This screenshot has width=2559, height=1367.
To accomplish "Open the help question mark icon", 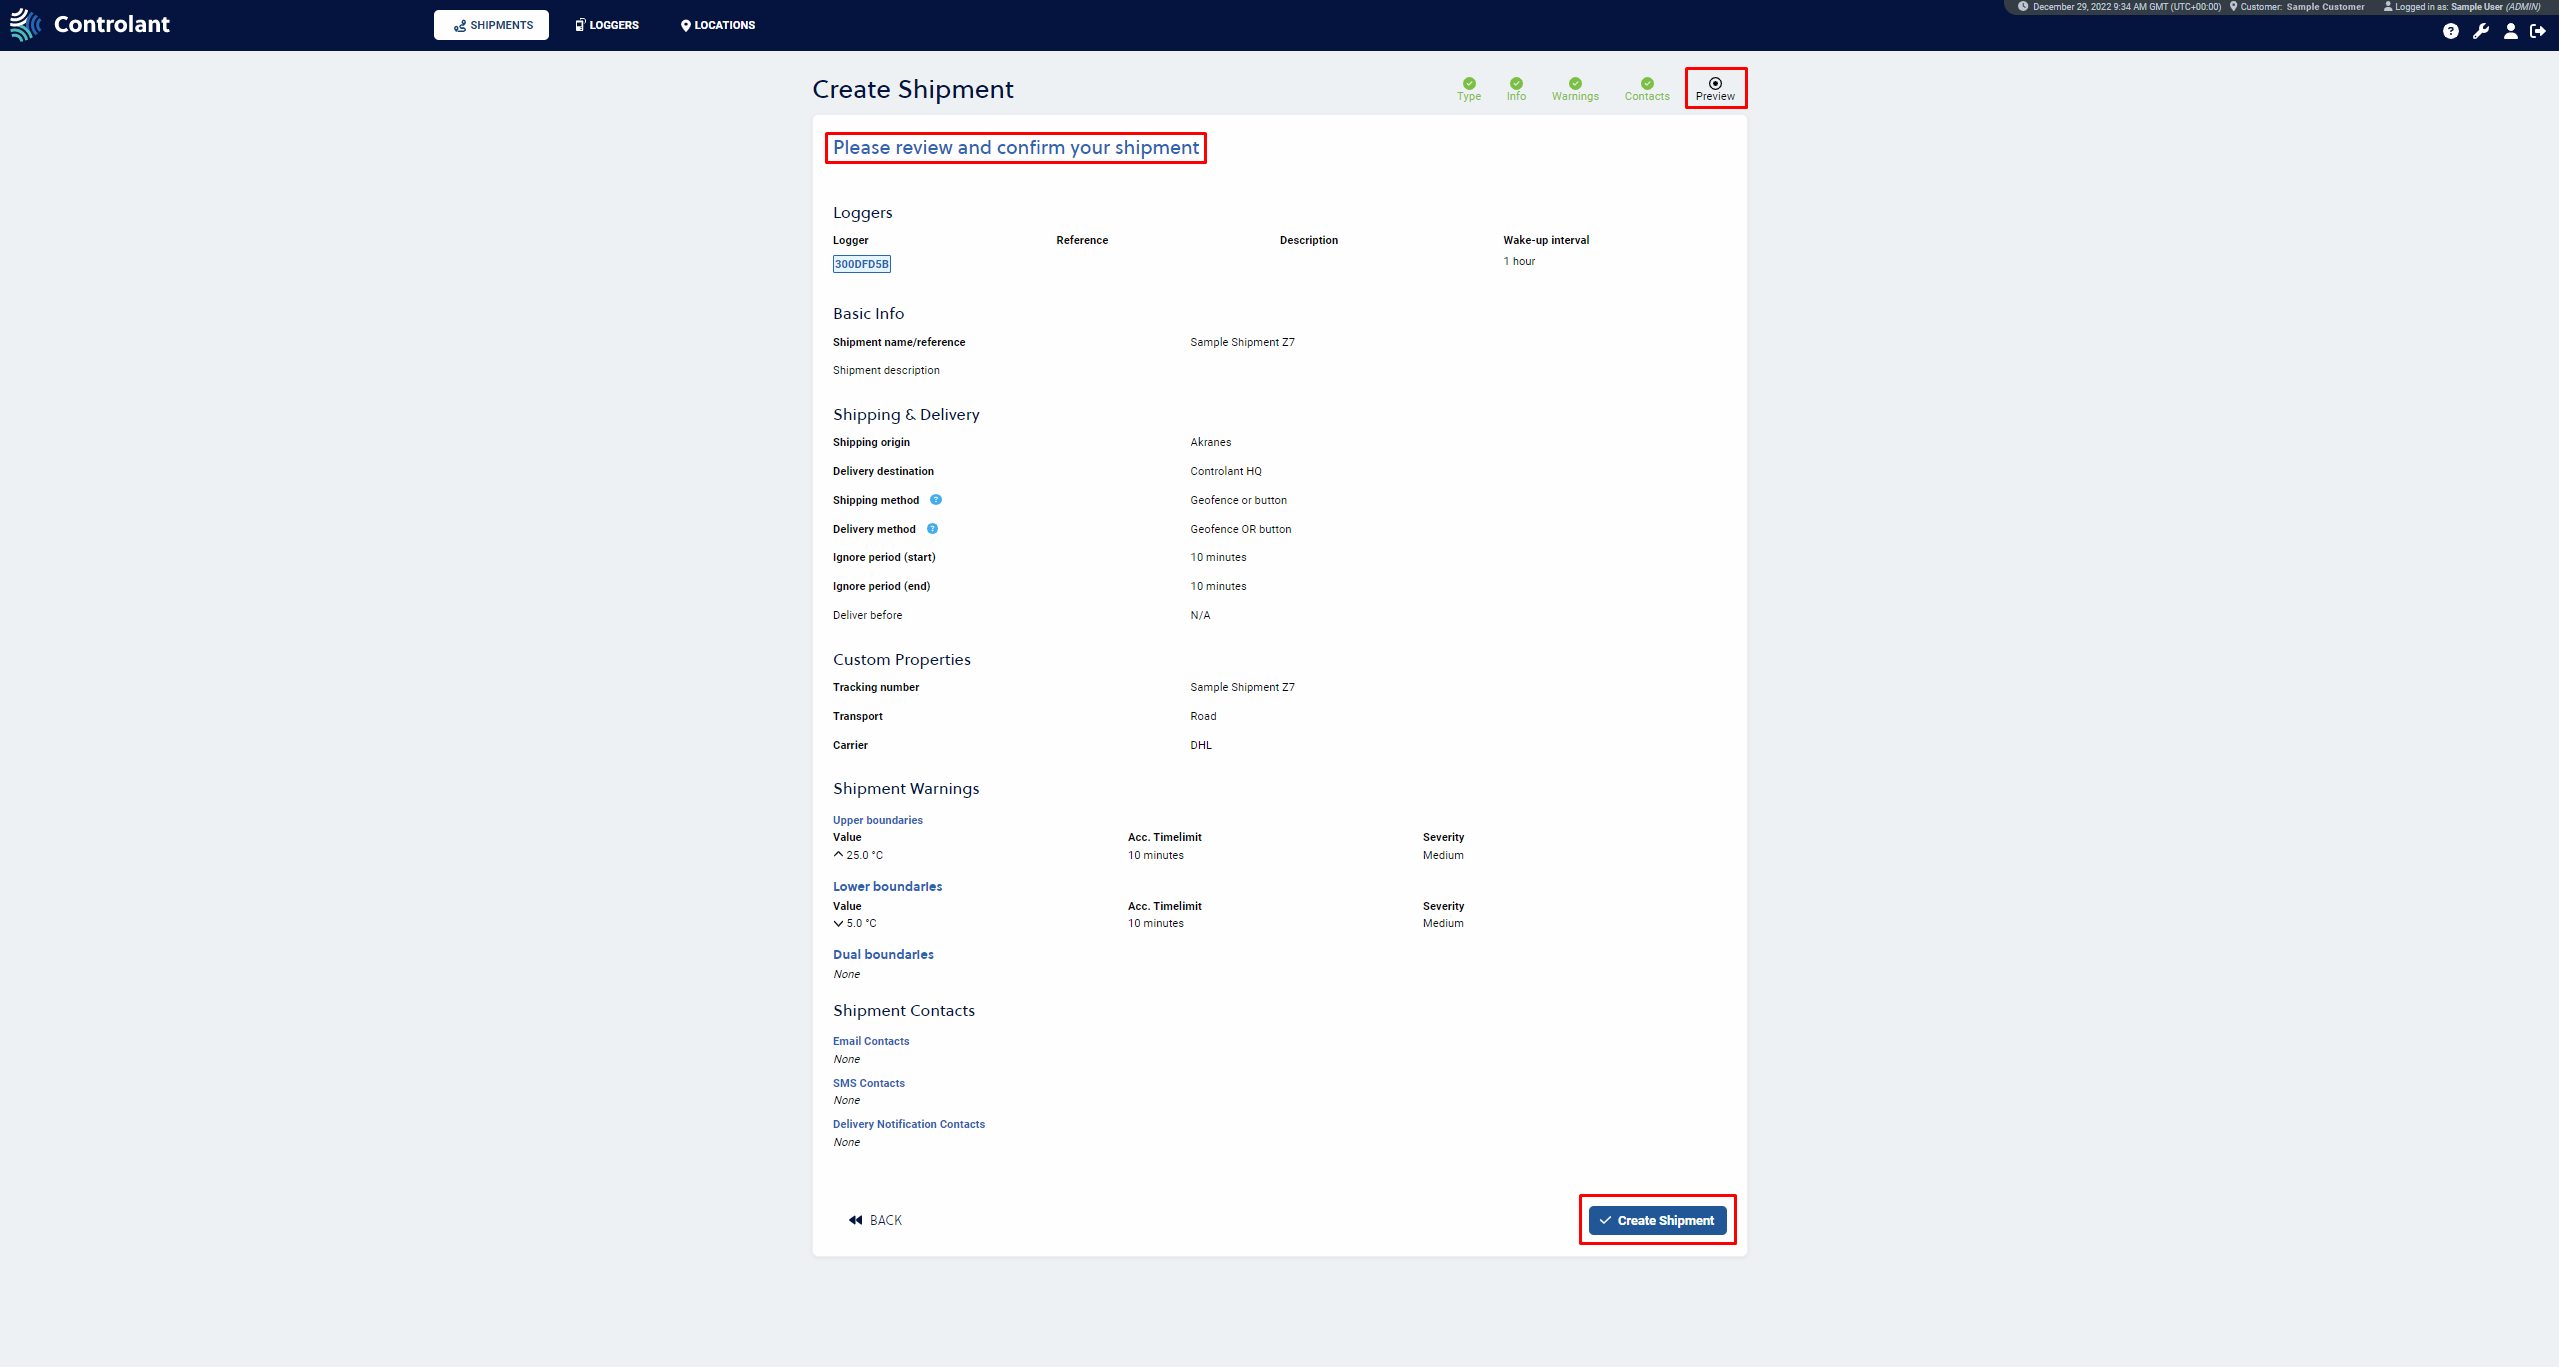I will click(2450, 31).
